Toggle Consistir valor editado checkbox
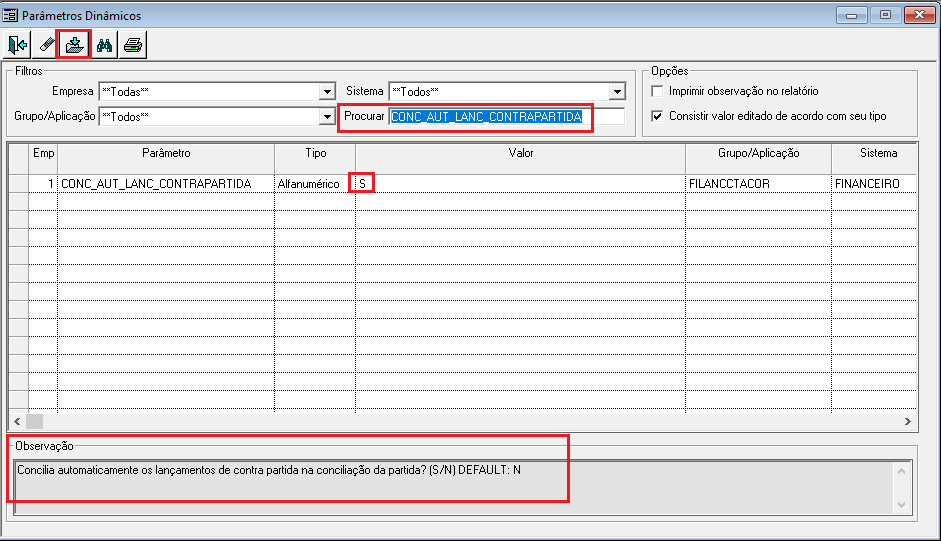 658,116
